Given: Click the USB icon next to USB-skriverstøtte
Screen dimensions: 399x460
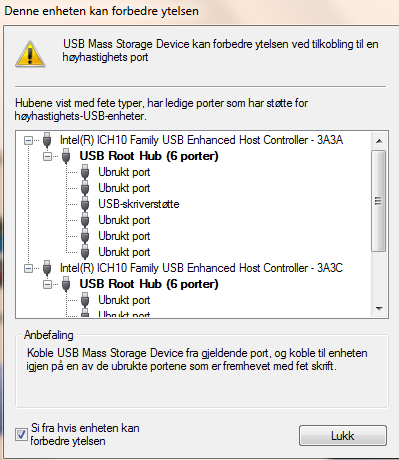Looking at the screenshot, I should (x=85, y=204).
